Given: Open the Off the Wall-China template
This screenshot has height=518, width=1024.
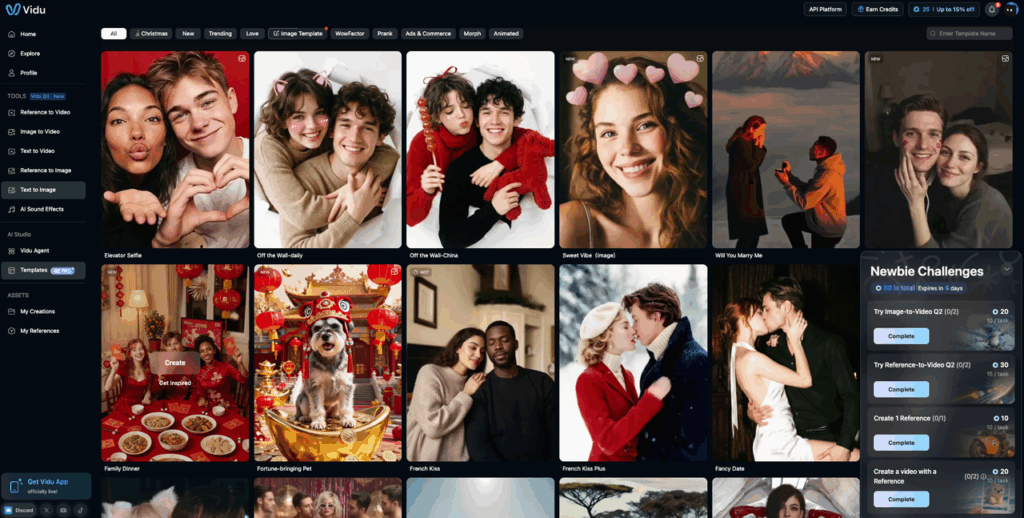Looking at the screenshot, I should [480, 150].
